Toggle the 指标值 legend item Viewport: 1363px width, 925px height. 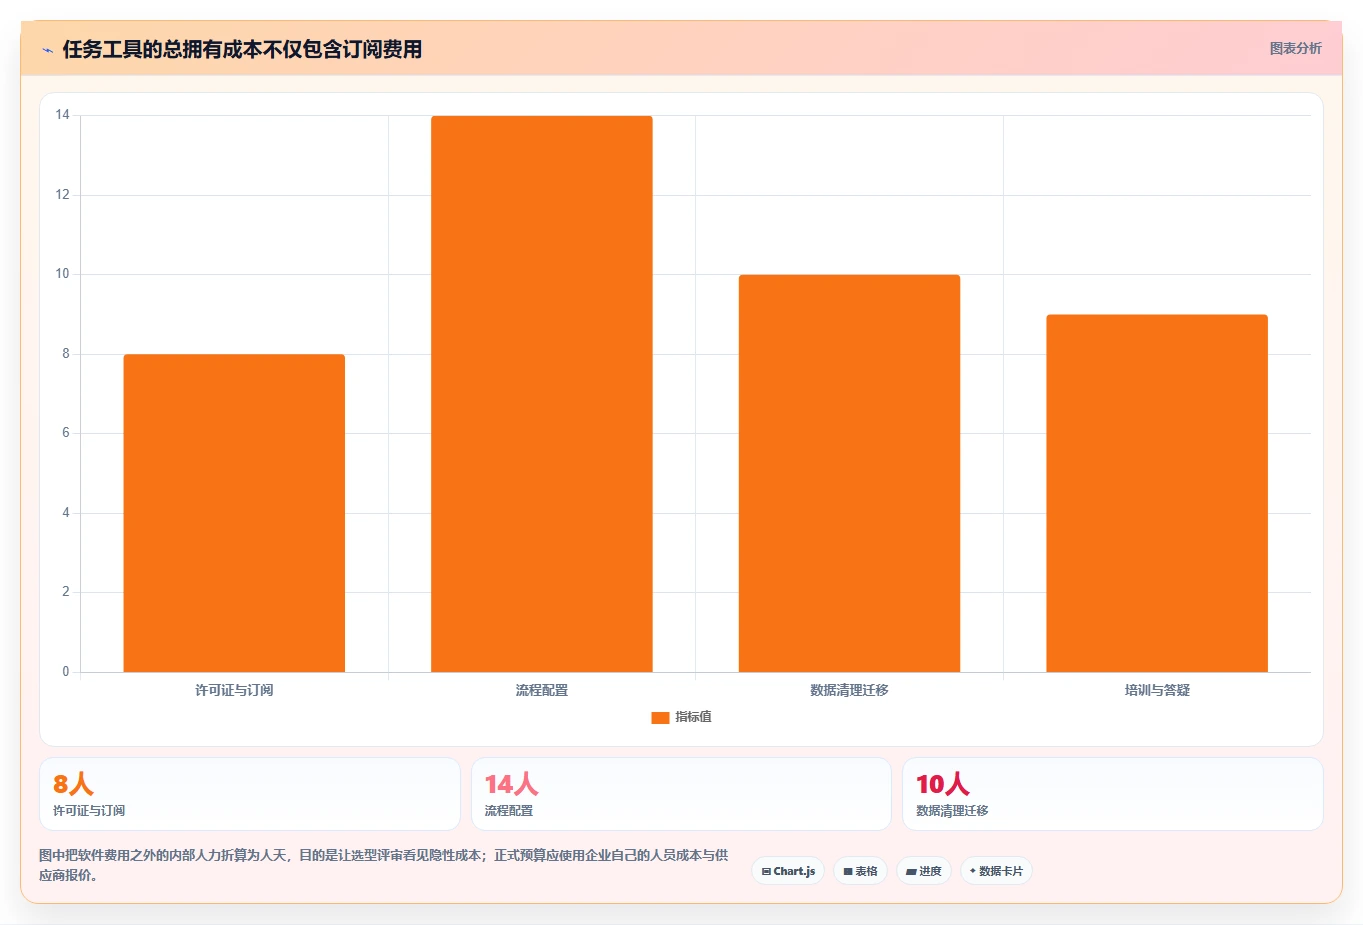coord(681,717)
